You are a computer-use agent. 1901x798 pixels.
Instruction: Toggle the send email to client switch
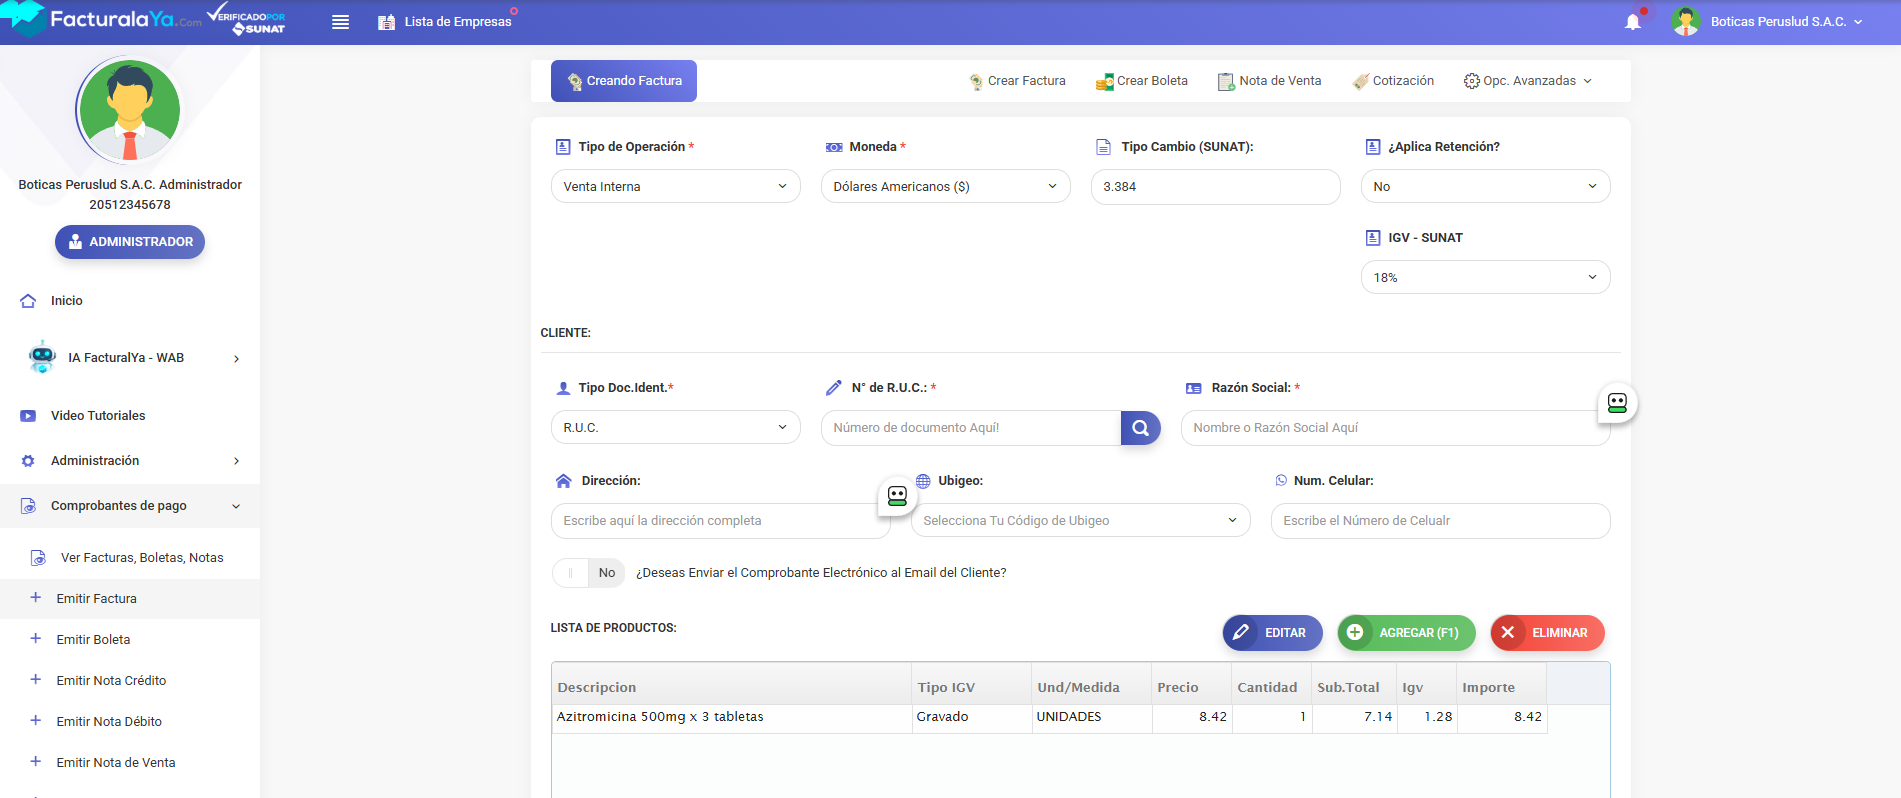click(x=589, y=573)
